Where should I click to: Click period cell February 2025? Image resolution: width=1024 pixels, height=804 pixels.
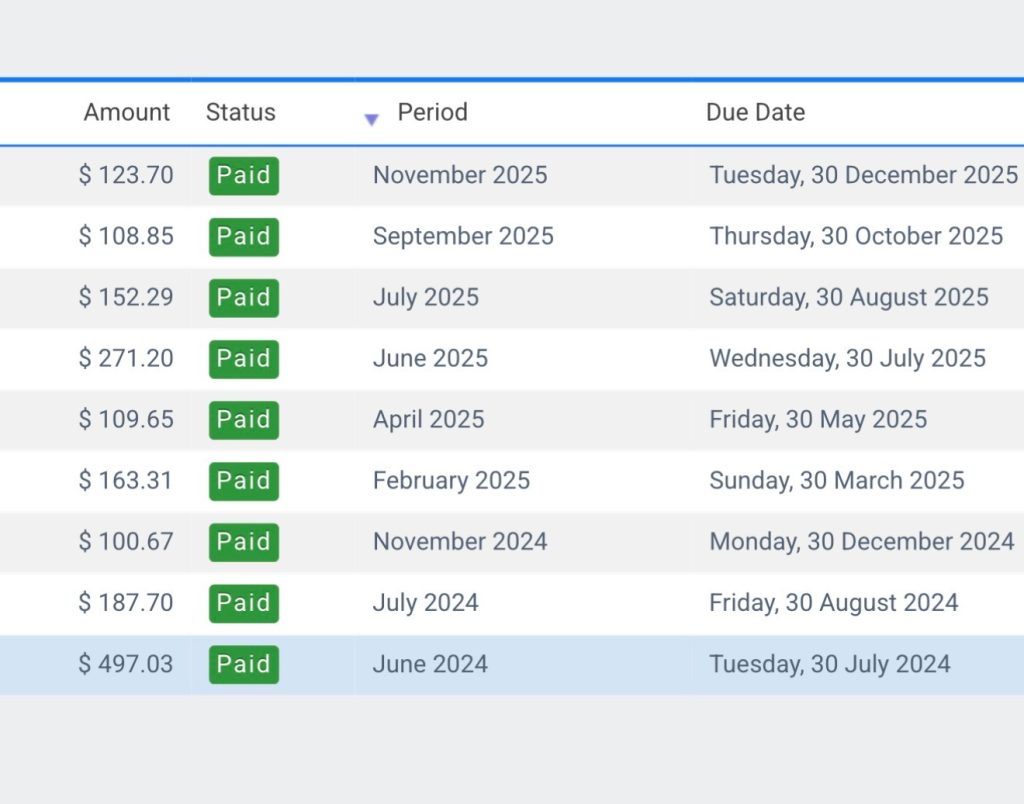point(451,481)
